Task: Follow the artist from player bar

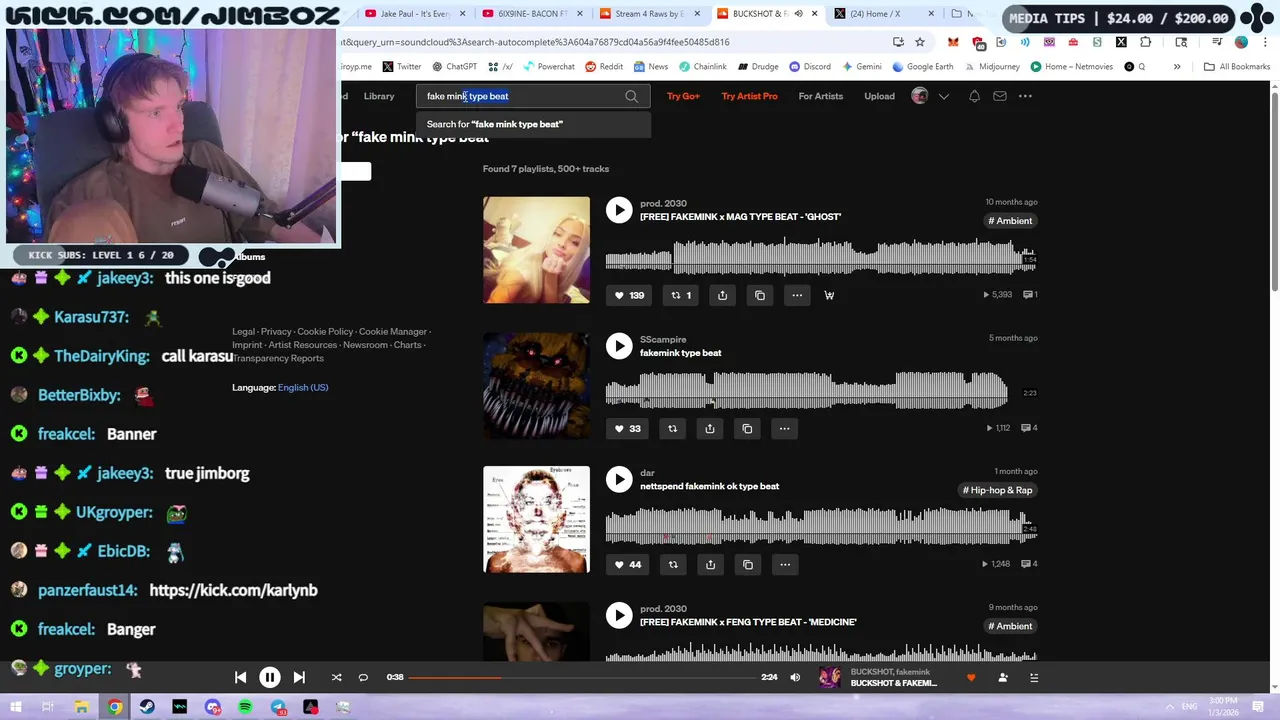Action: [x=1003, y=677]
